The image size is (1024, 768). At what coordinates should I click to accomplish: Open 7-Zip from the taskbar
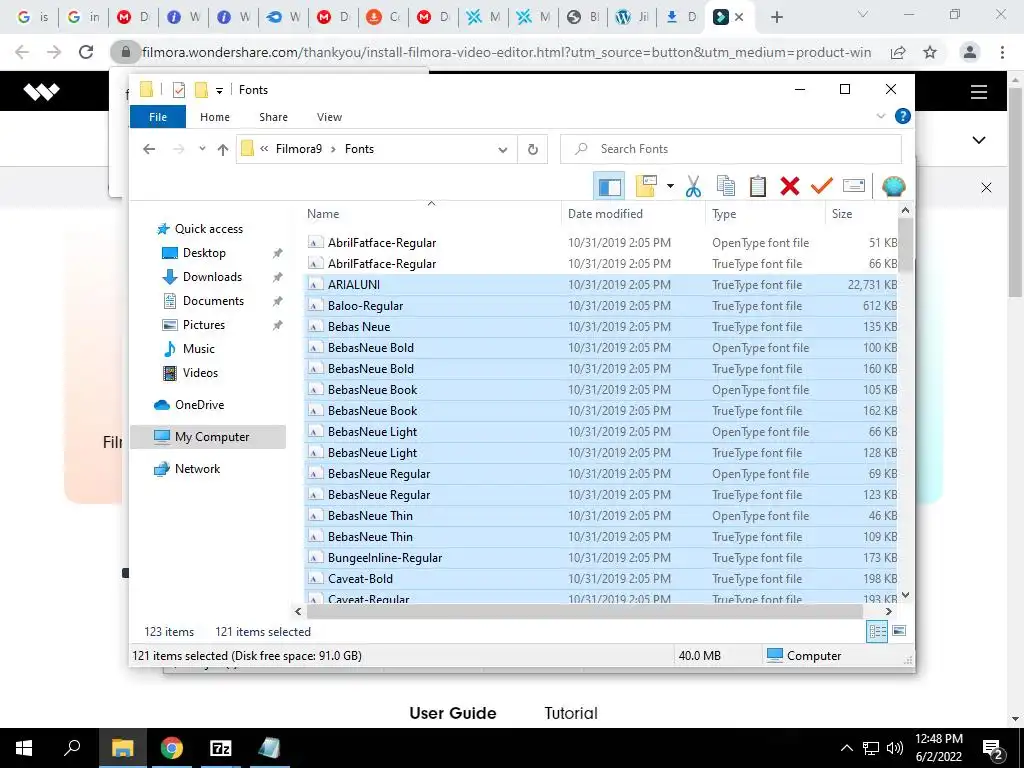[x=220, y=748]
